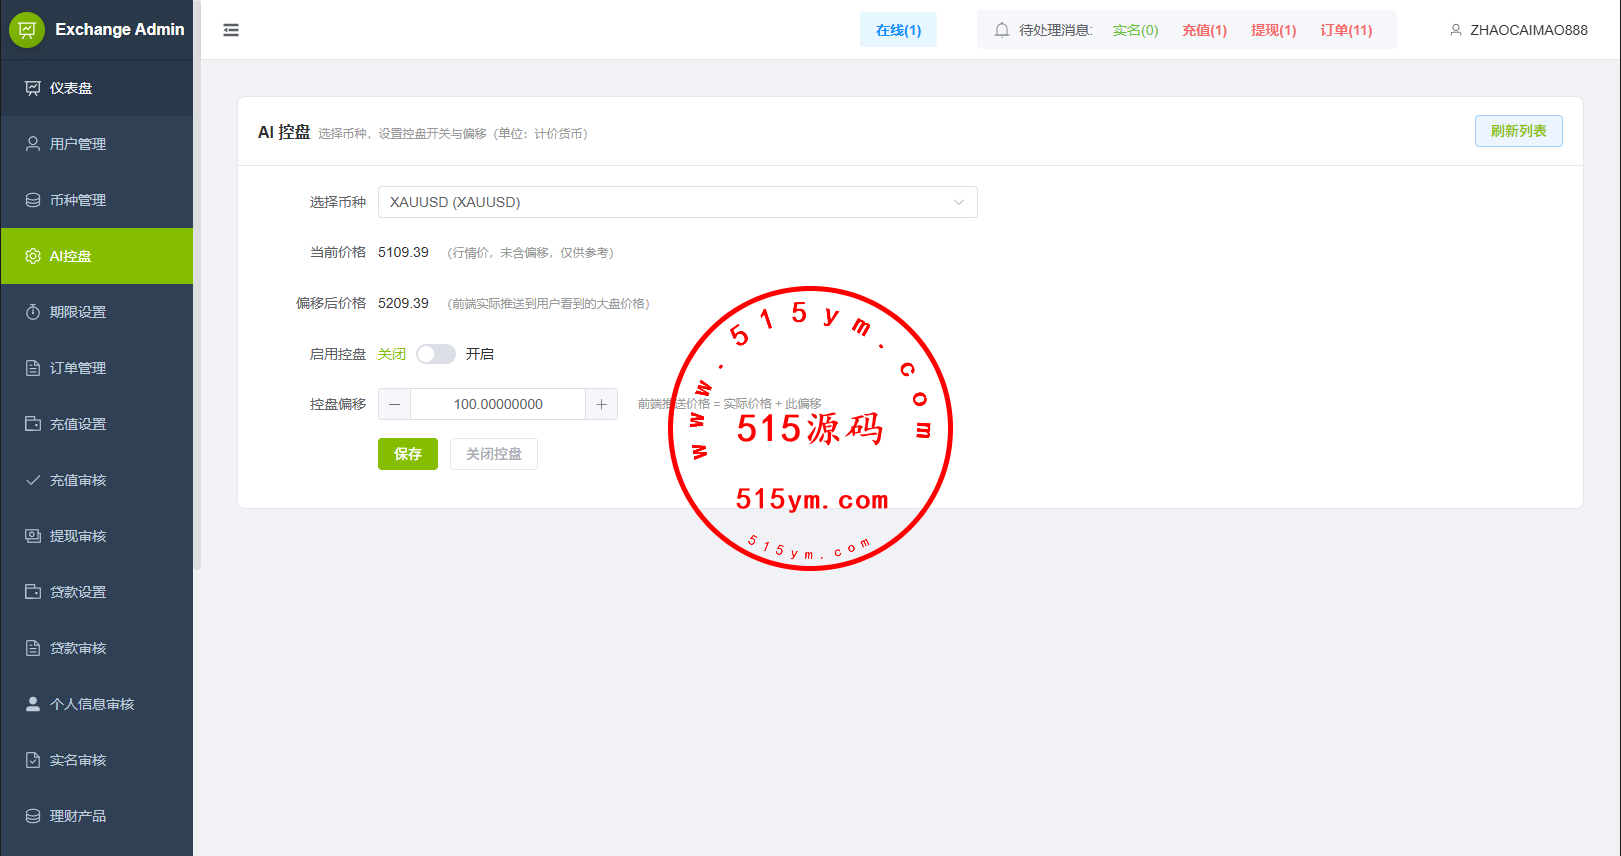Click the green 保存 button

point(408,454)
